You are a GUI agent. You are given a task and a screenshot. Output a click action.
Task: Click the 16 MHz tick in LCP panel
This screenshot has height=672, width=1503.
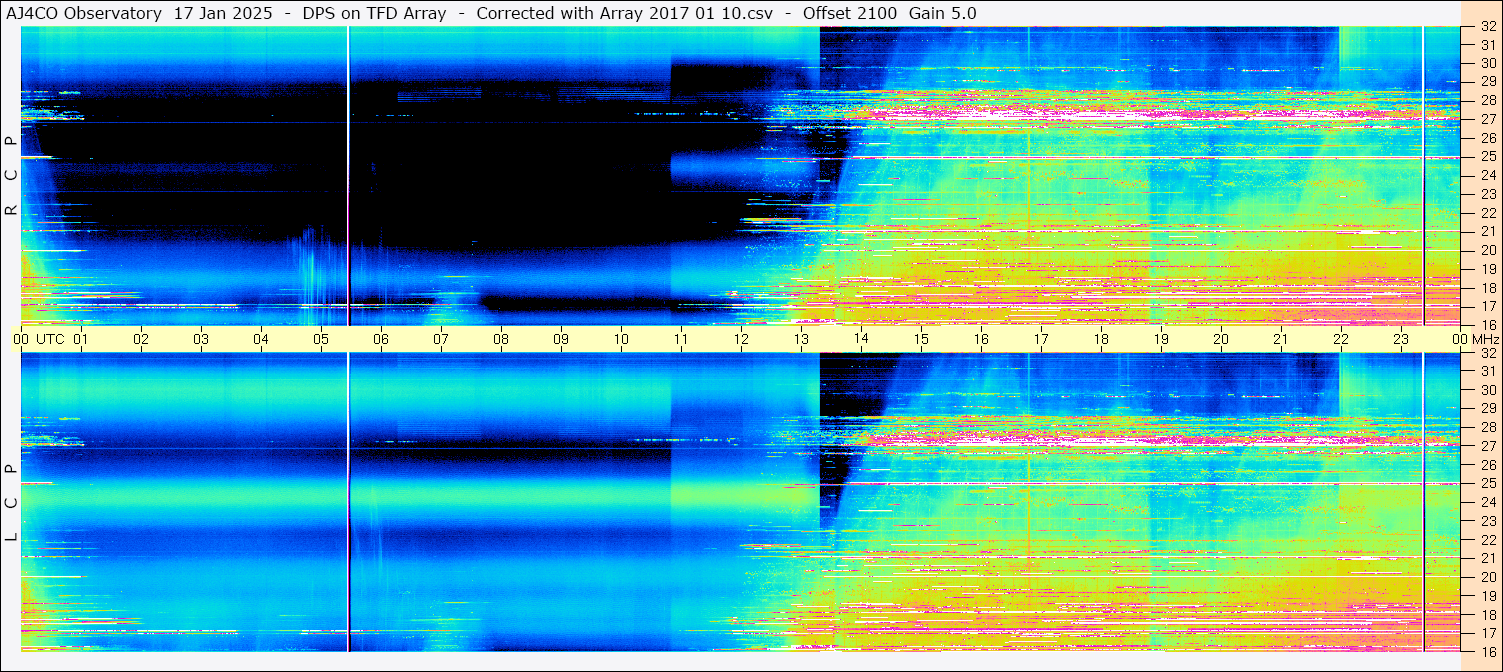pos(1487,650)
